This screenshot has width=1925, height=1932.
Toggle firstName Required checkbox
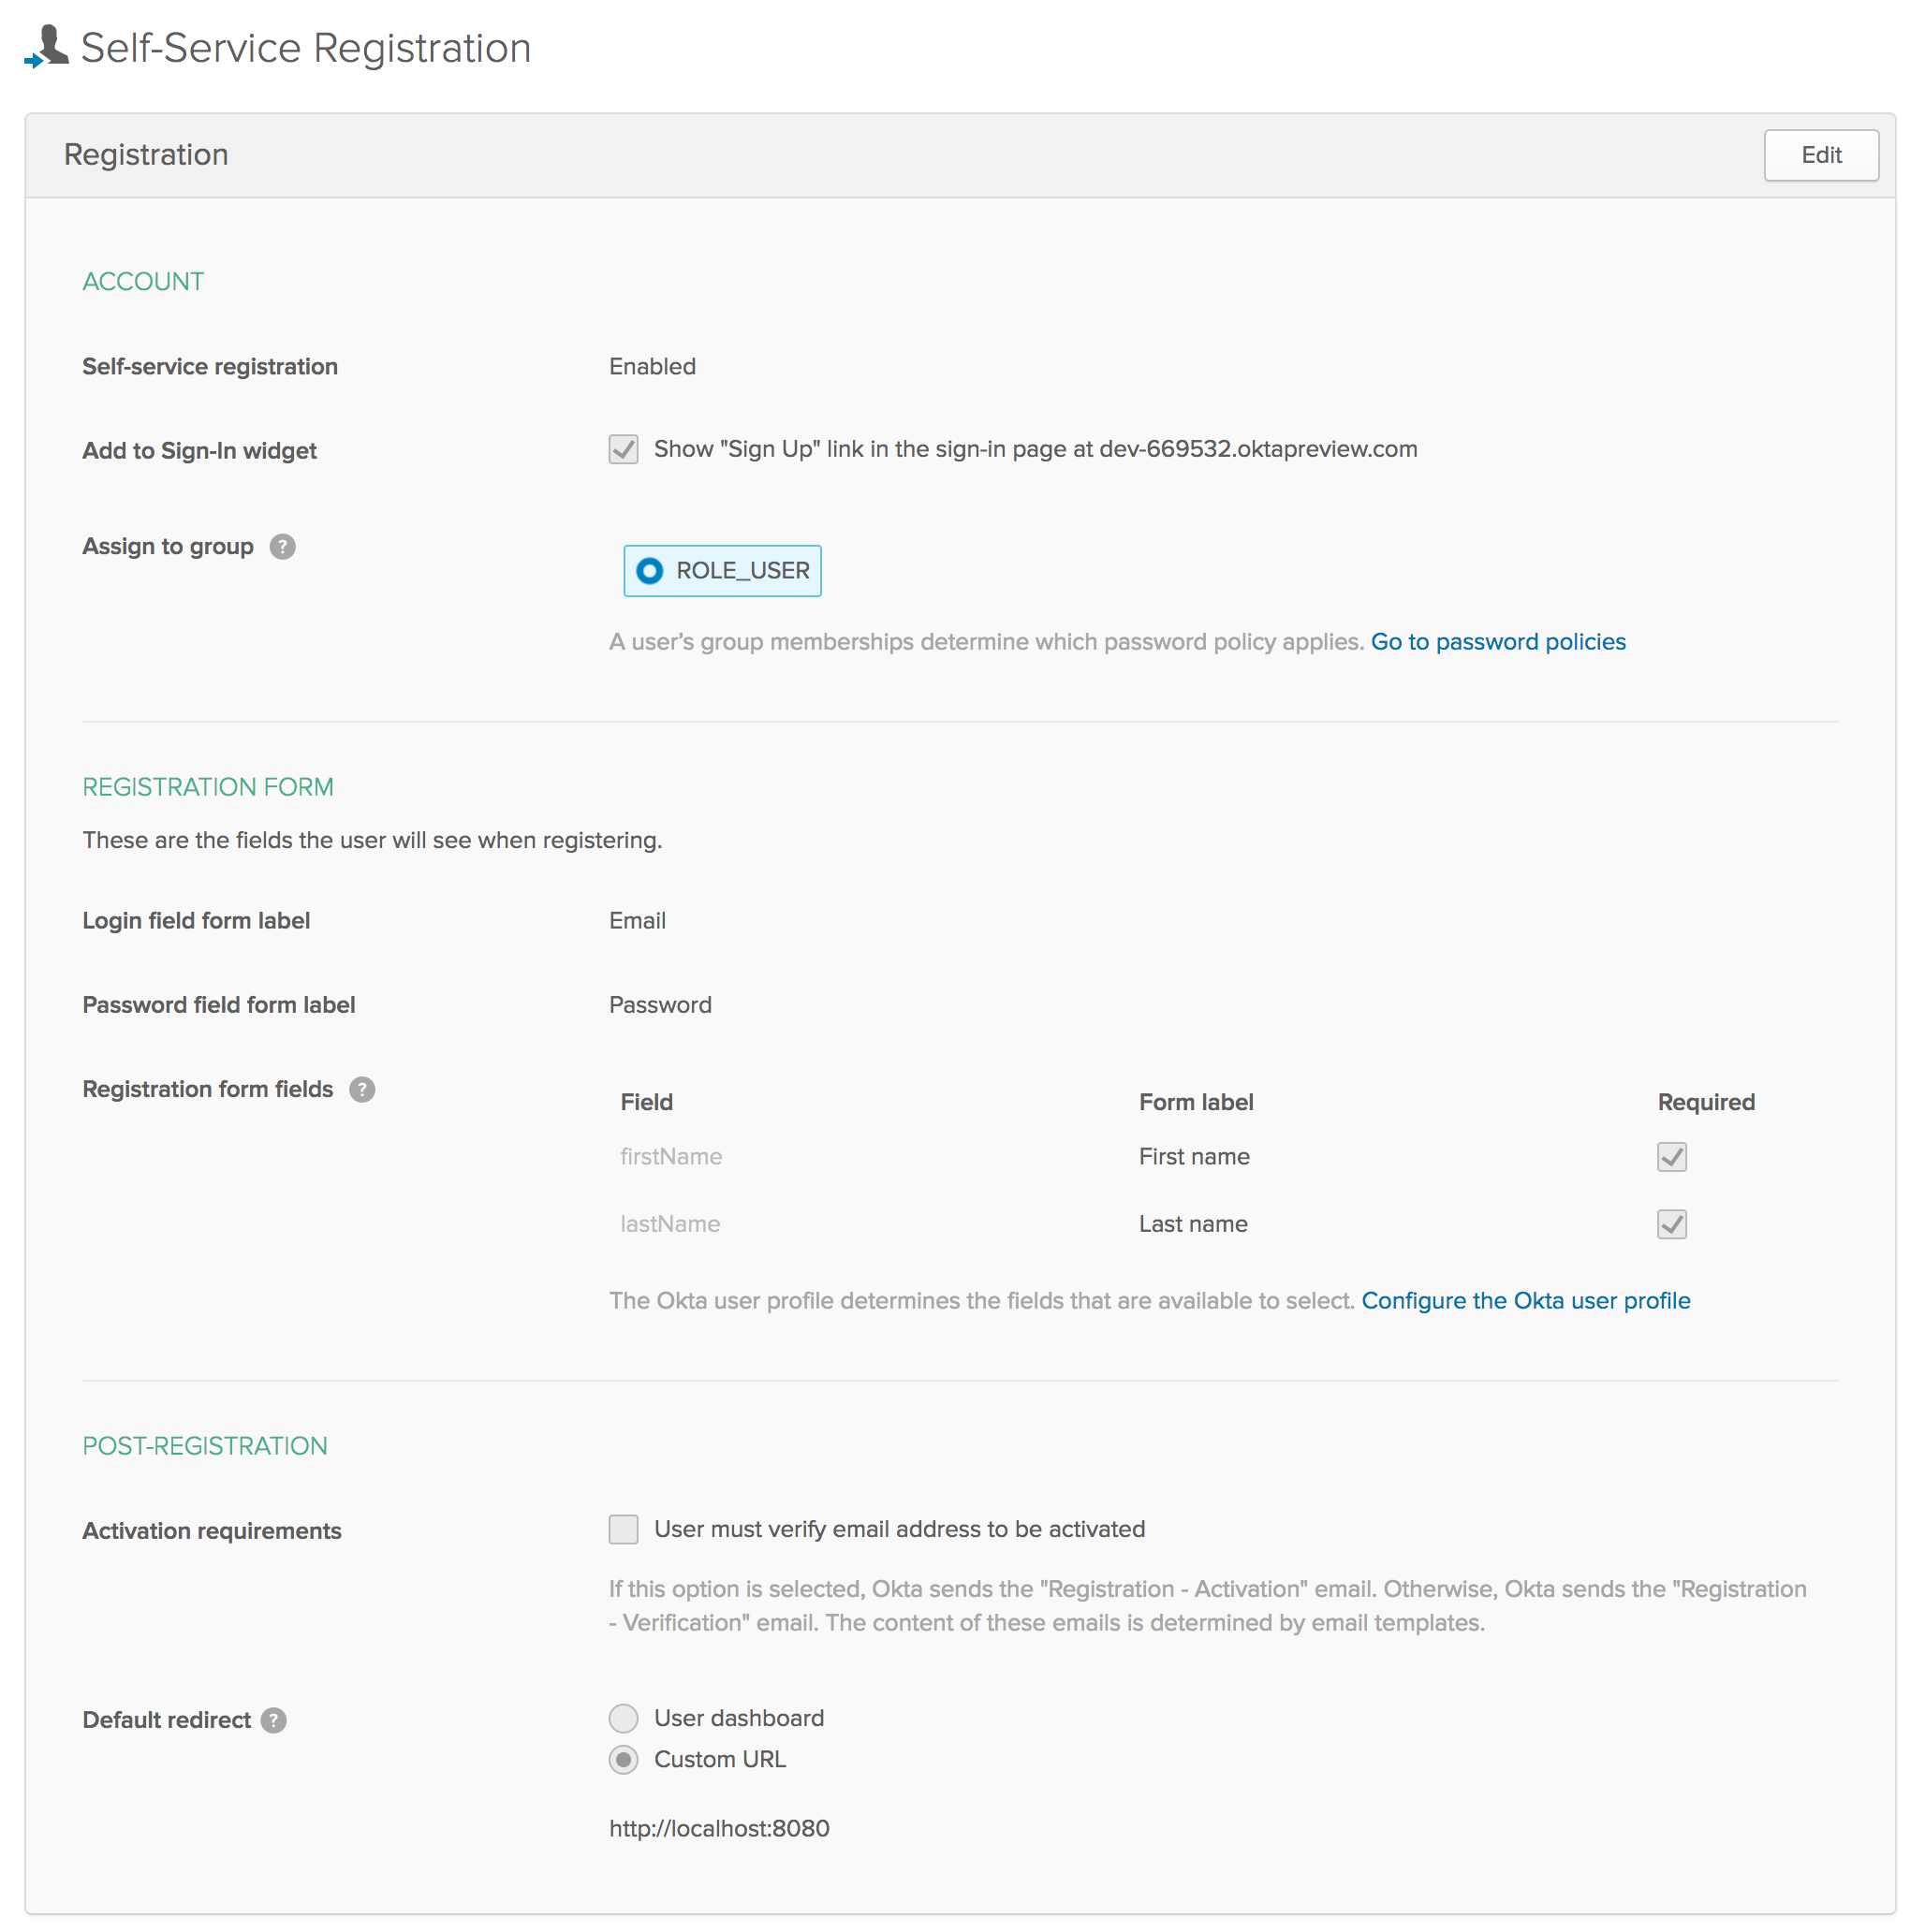1672,1157
